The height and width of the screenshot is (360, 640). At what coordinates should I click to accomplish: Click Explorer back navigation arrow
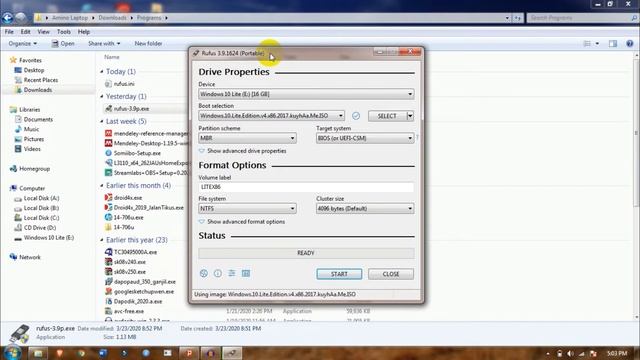(x=7, y=18)
